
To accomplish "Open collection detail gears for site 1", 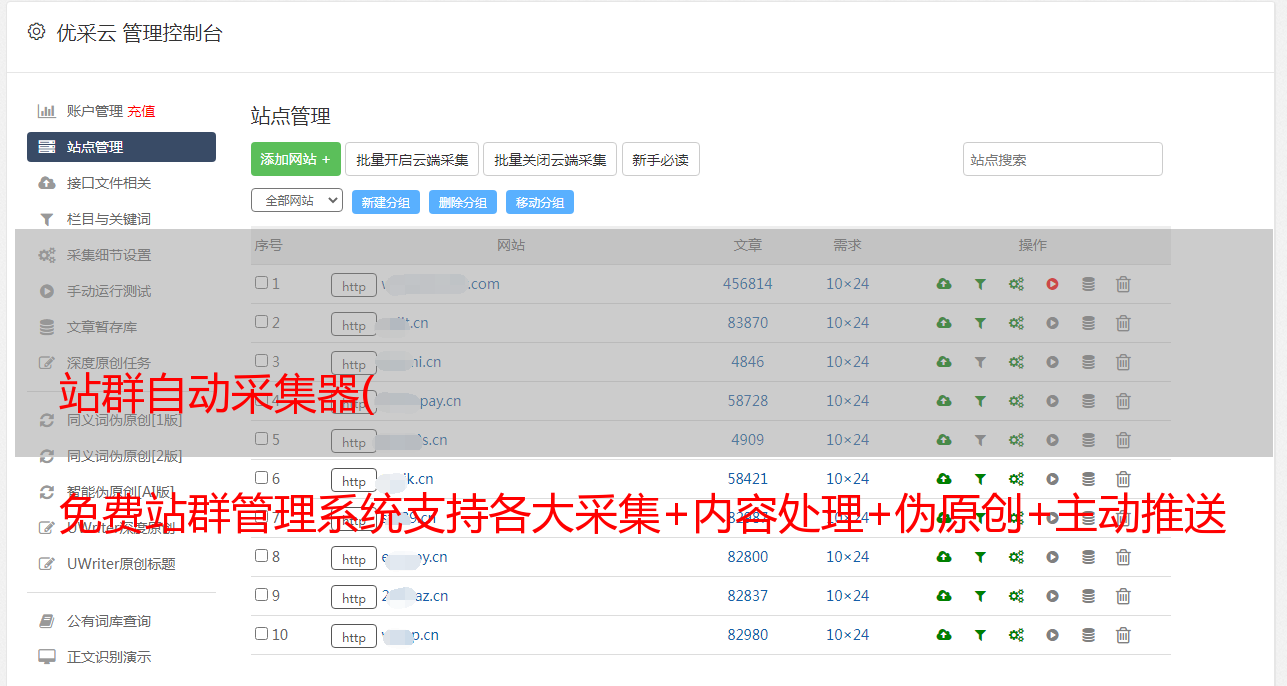I will (1016, 284).
